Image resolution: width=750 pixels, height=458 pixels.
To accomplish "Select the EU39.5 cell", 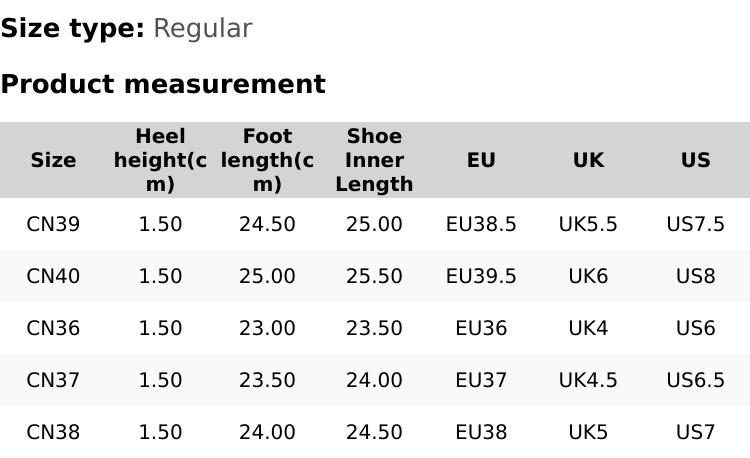I will coord(481,276).
